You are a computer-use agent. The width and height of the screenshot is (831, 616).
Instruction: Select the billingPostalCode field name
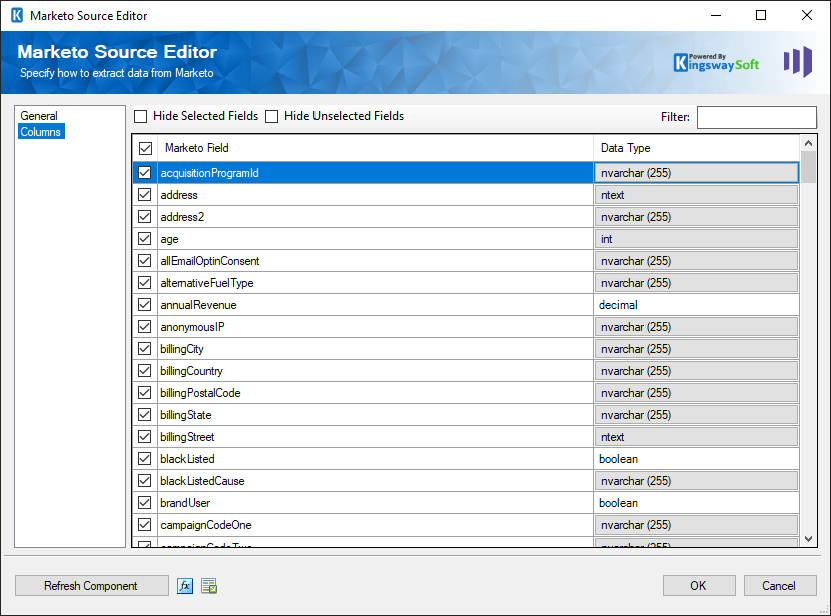200,393
